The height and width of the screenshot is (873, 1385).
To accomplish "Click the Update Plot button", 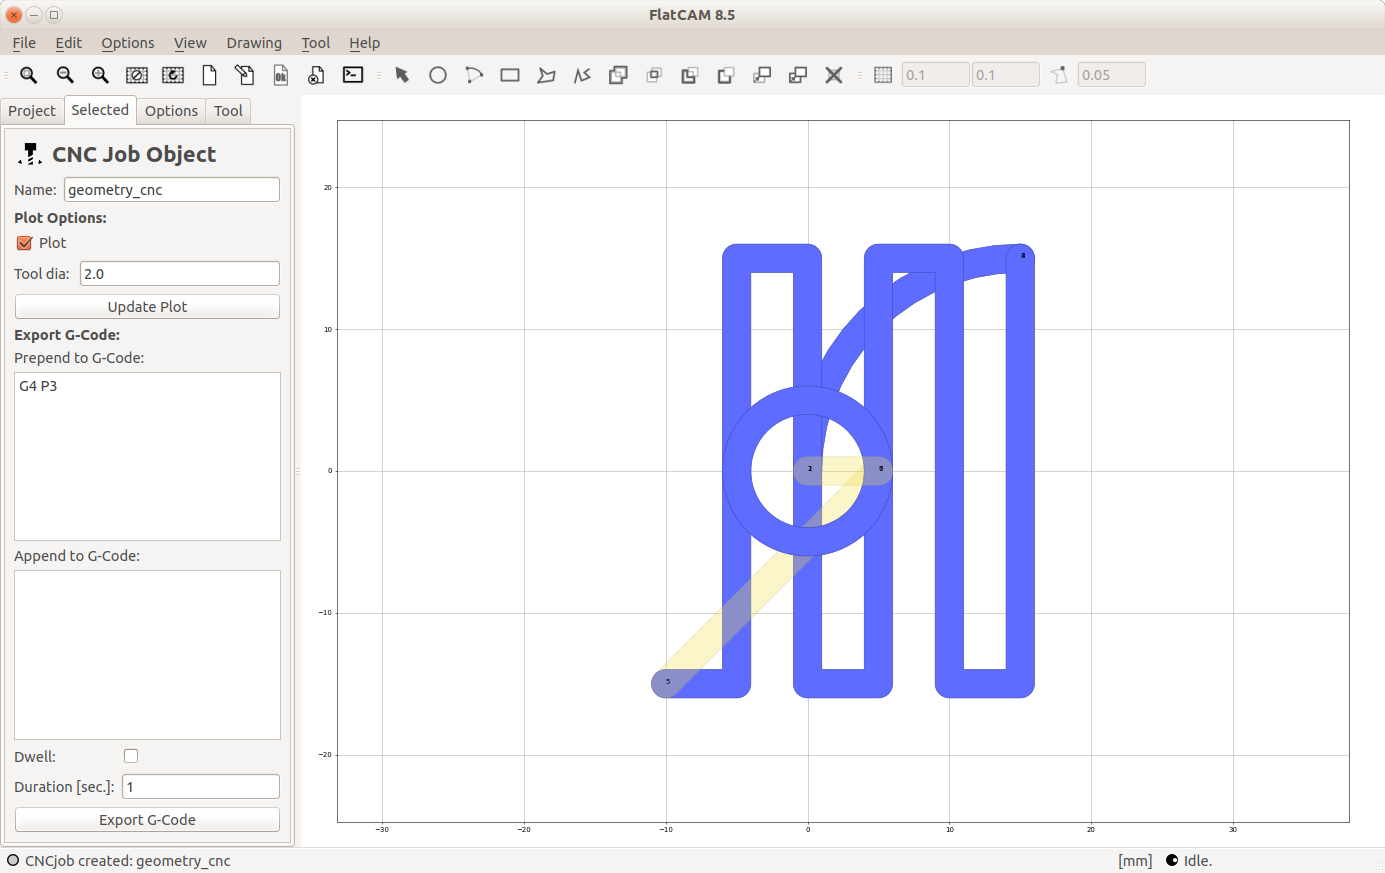I will point(147,307).
